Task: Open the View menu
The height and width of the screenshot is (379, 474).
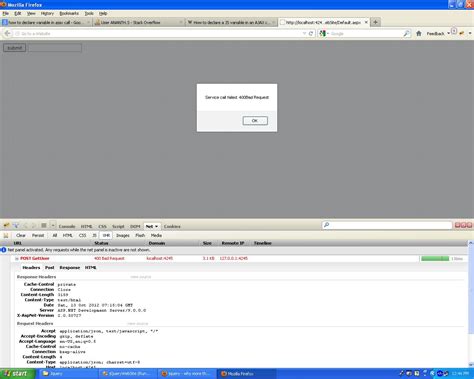Action: (31, 13)
